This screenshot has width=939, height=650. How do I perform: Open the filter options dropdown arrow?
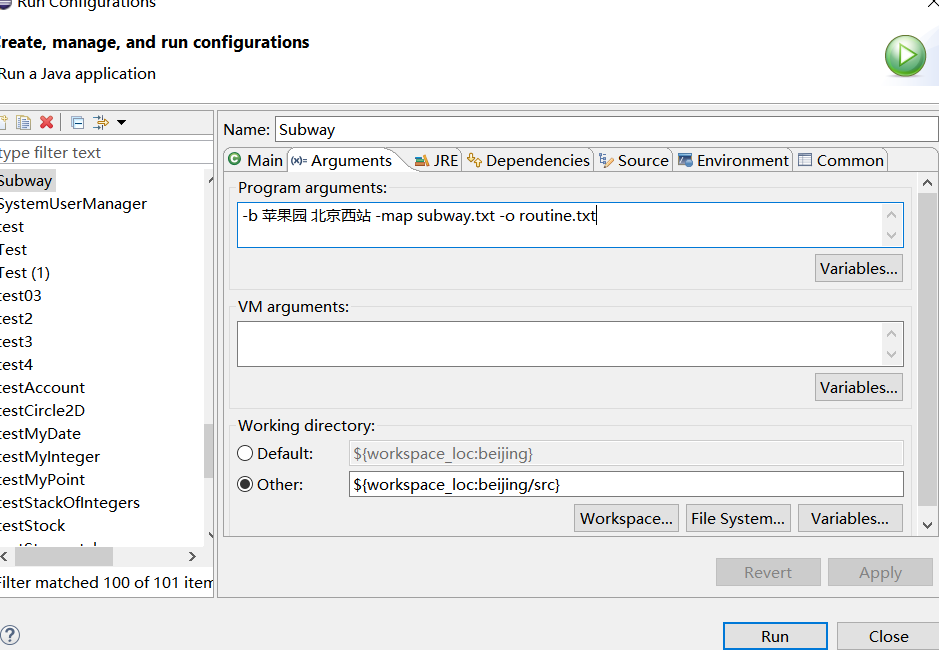[x=121, y=122]
